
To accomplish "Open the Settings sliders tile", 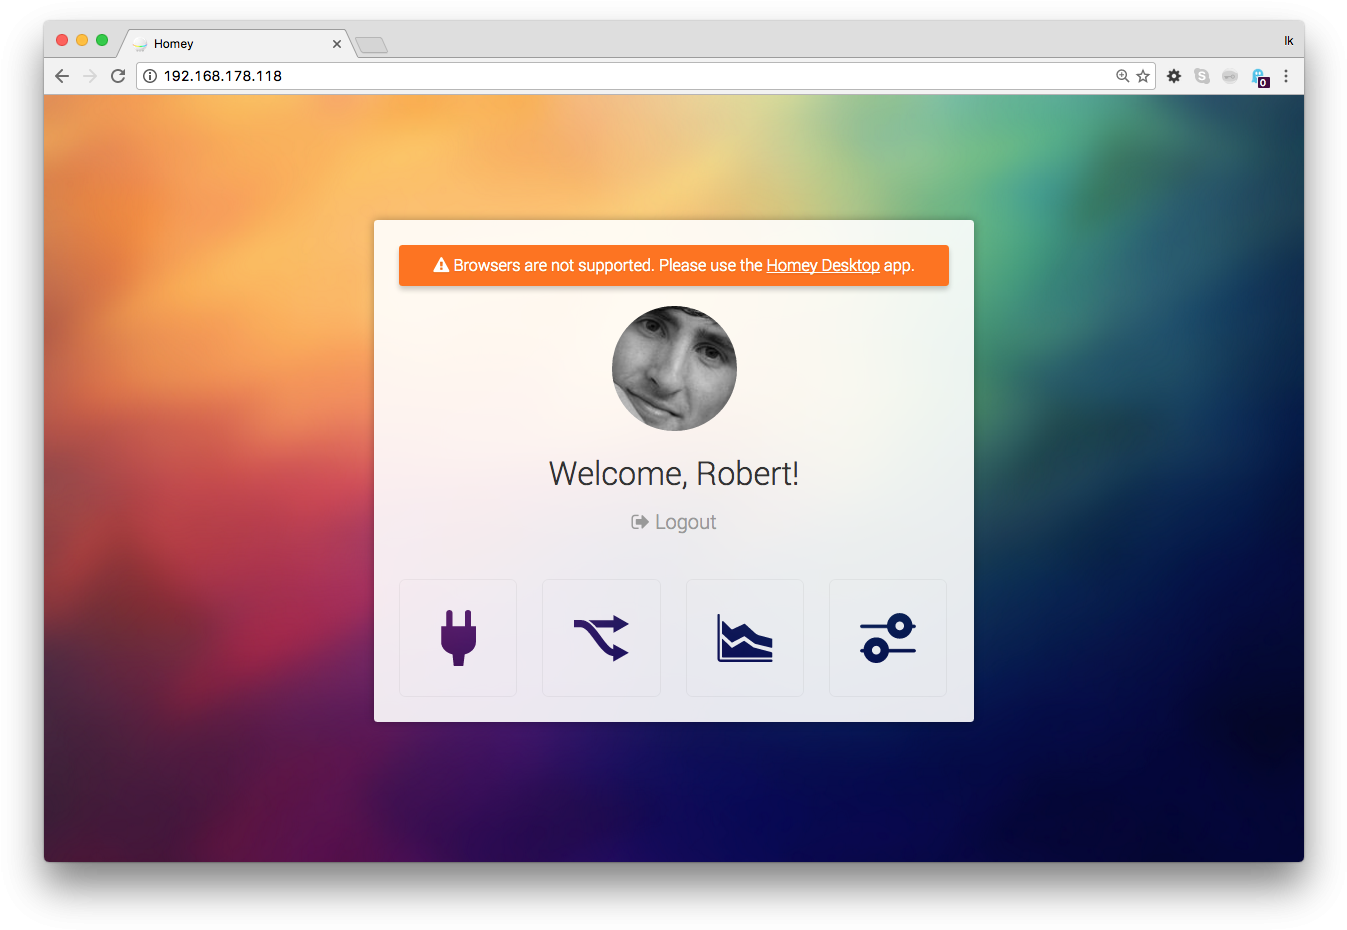I will coord(888,638).
